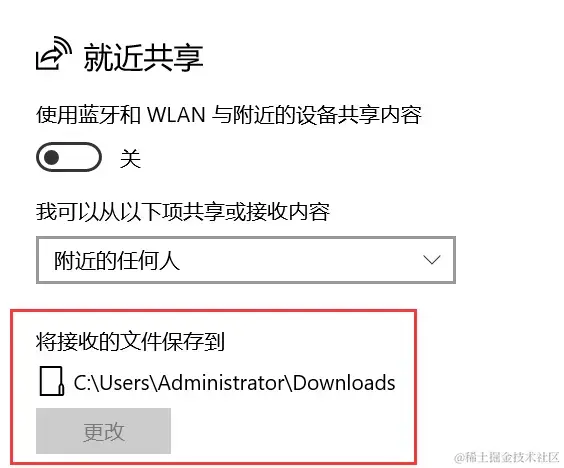Screen dimensions: 564x468
Task: Click the 稀土掘金技术社区 watermark text
Action: pyautogui.click(x=512, y=457)
